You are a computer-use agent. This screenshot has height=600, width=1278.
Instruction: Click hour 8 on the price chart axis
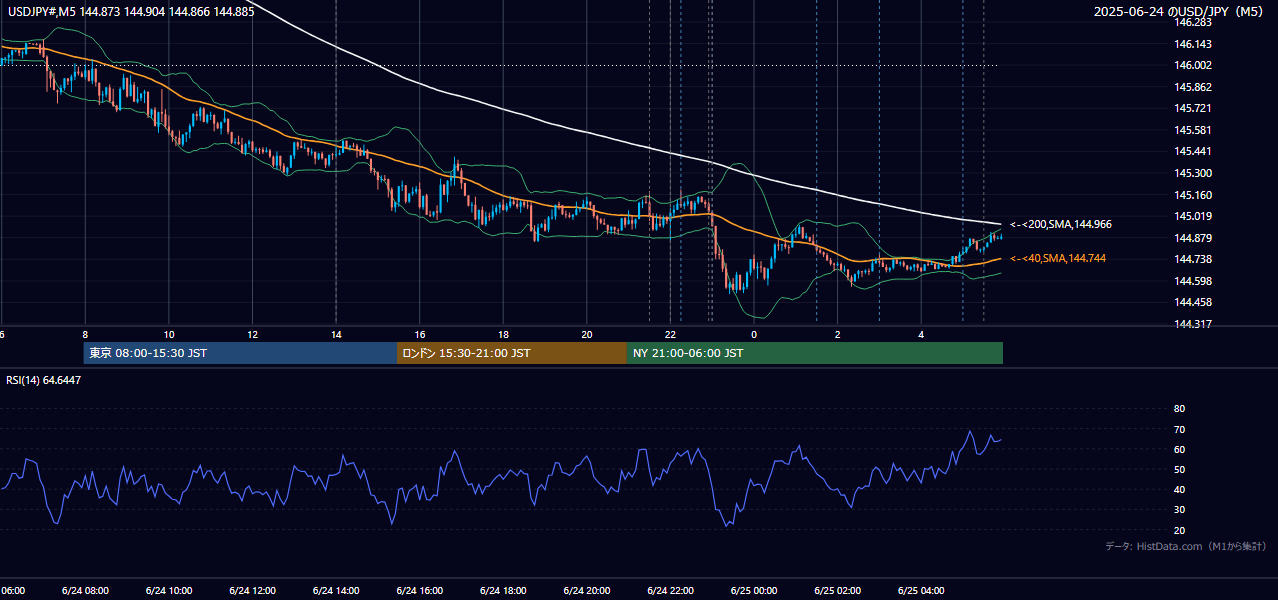coord(85,334)
